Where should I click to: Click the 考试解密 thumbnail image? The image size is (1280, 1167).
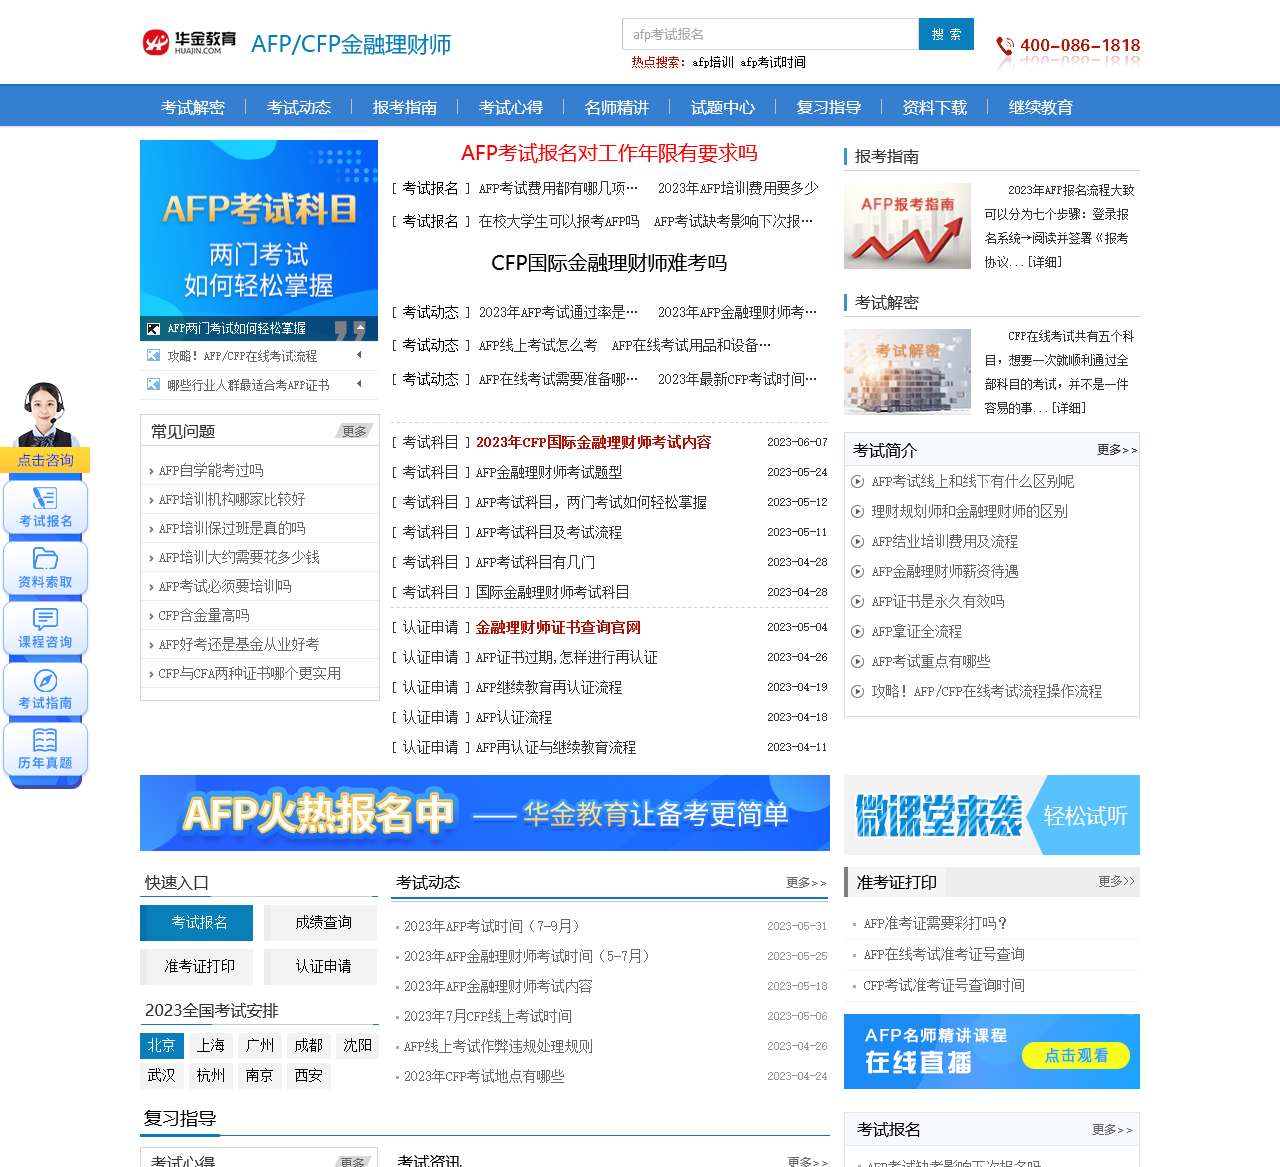coord(907,372)
